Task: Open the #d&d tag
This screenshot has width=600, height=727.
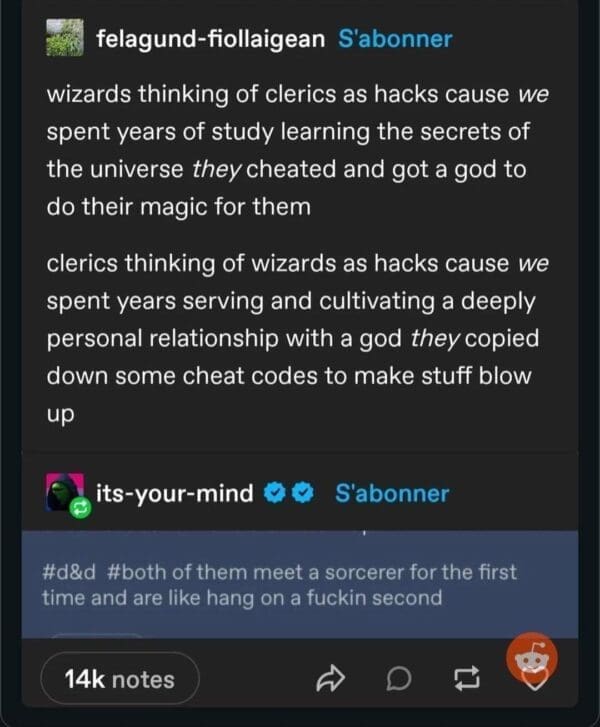Action: [x=69, y=572]
